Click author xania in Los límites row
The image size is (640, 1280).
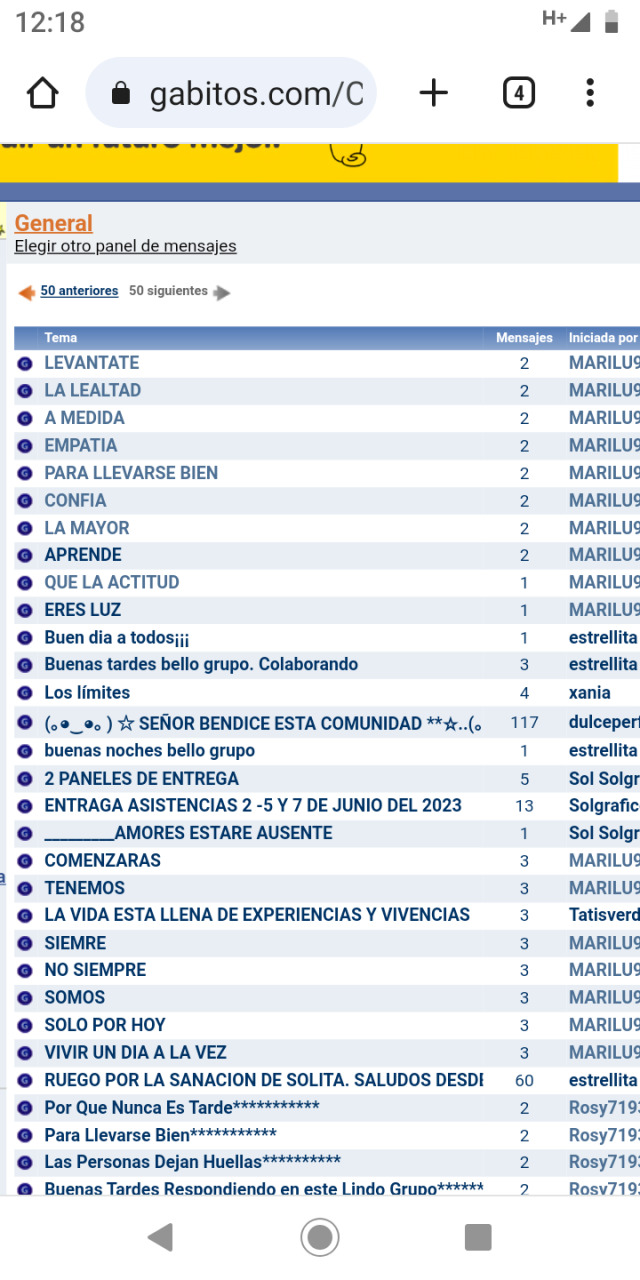click(x=590, y=692)
